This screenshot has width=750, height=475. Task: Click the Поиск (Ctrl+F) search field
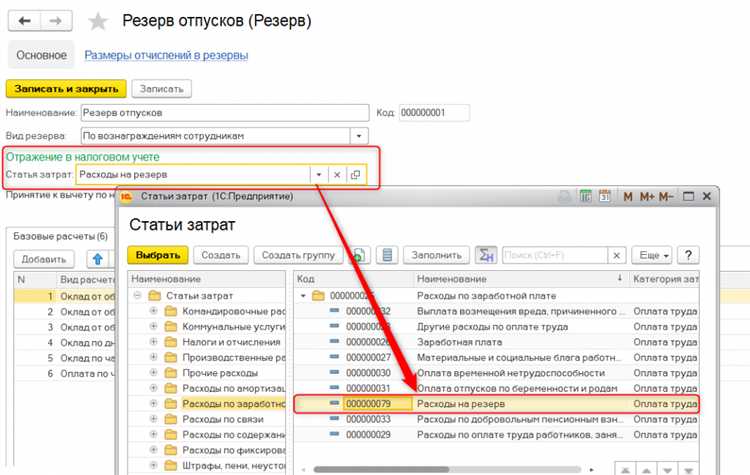click(555, 255)
